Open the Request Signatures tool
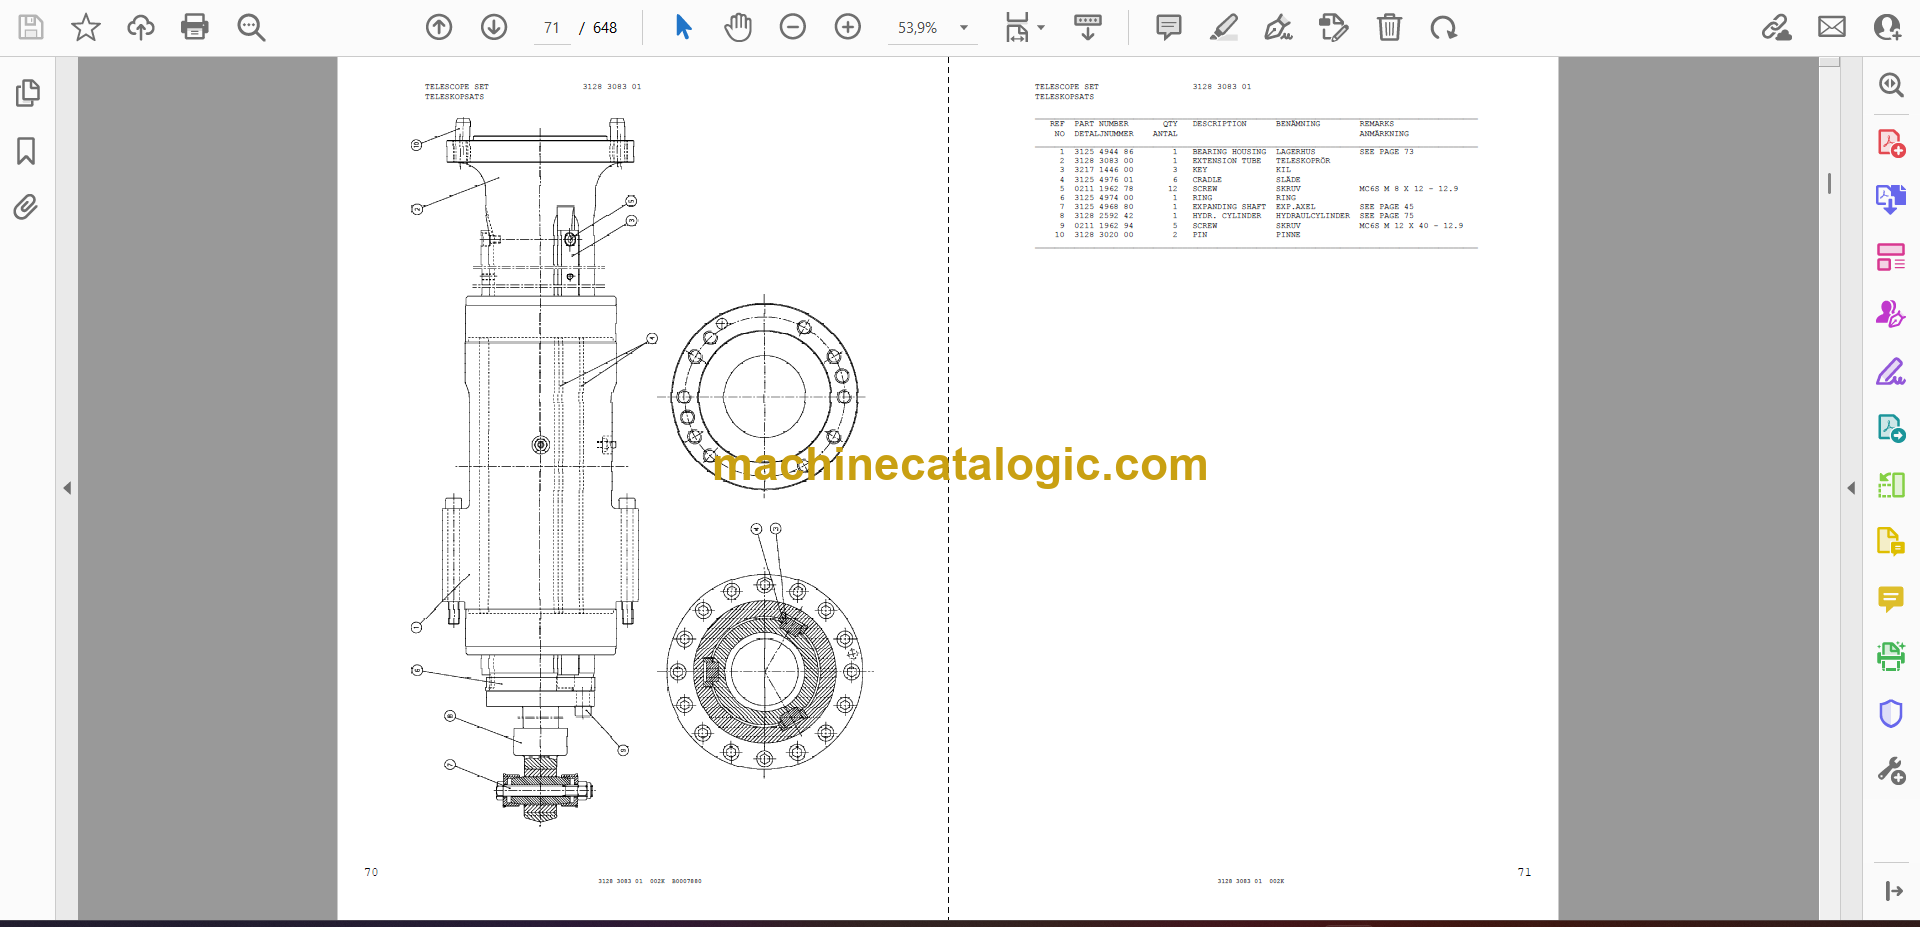Viewport: 1920px width, 927px height. 1891,314
